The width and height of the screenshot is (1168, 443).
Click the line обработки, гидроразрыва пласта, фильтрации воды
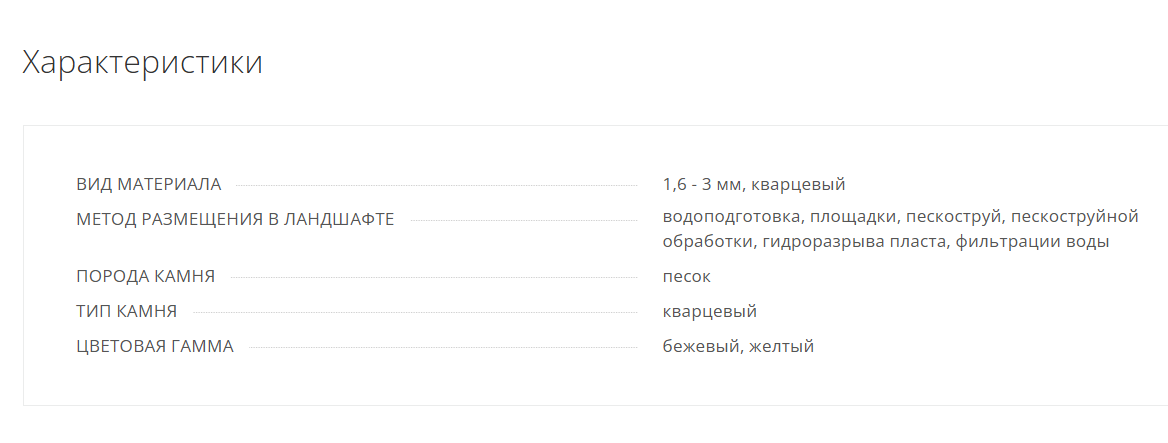886,242
